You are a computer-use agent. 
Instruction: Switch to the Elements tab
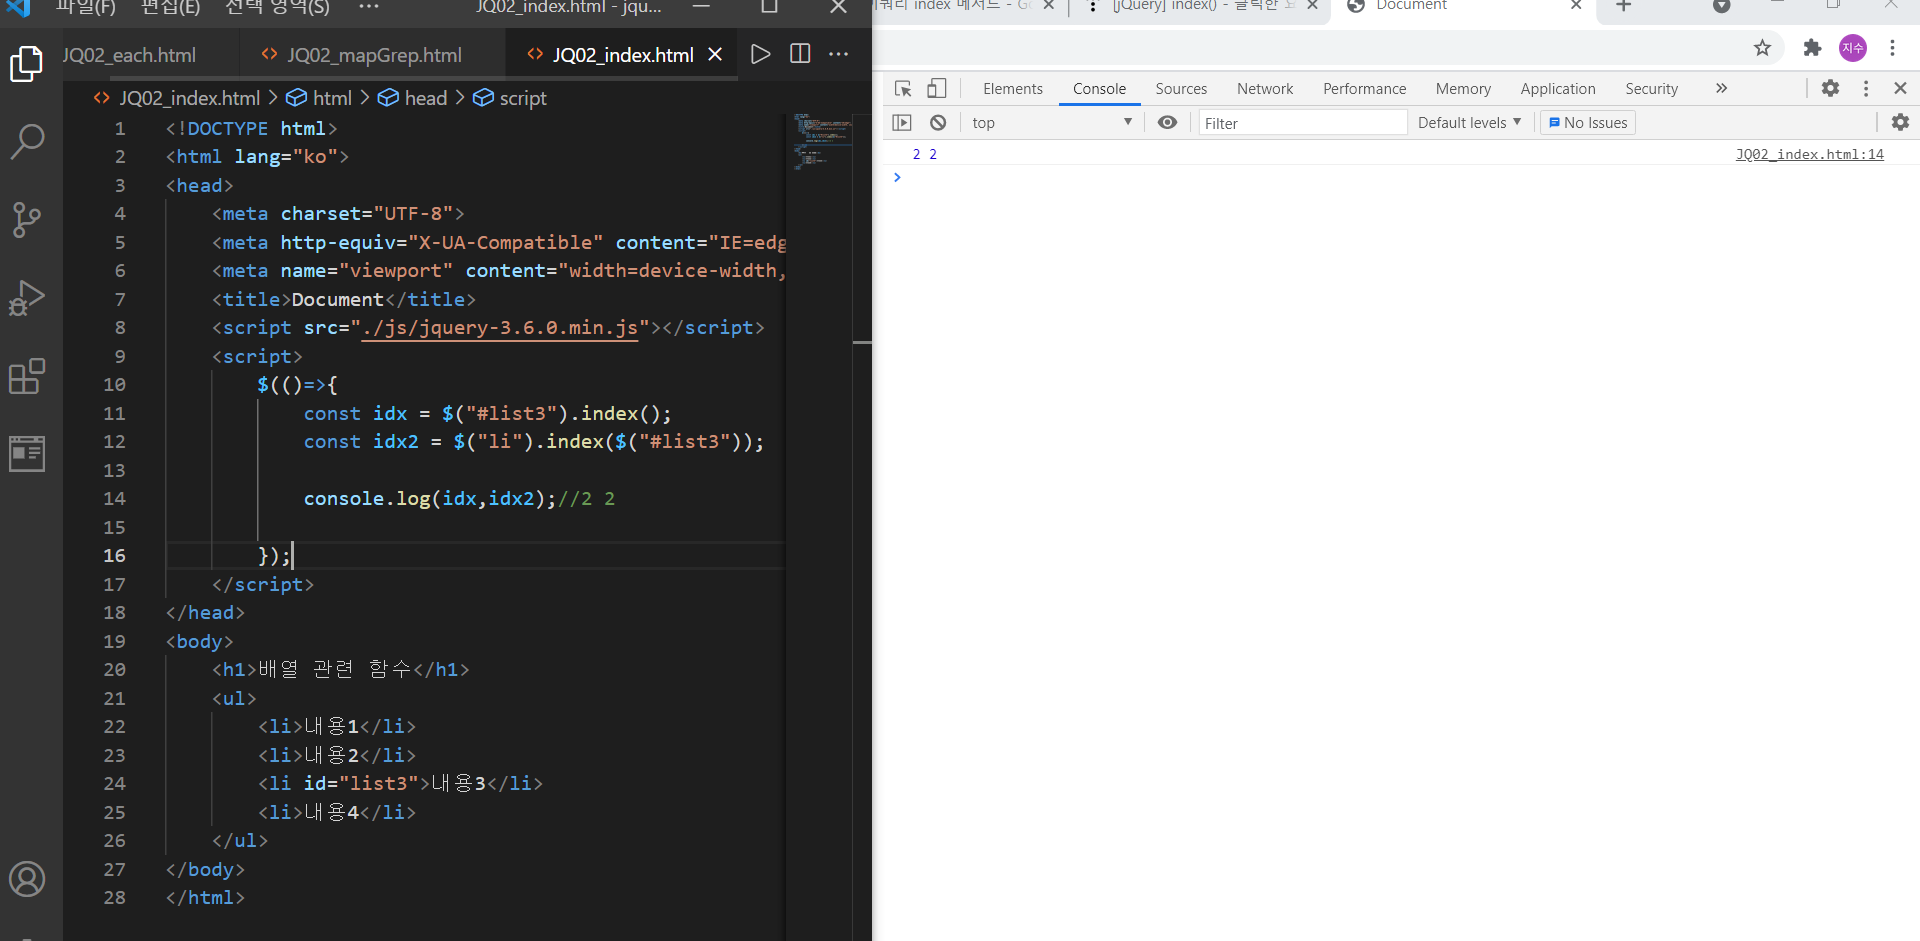(x=1012, y=88)
